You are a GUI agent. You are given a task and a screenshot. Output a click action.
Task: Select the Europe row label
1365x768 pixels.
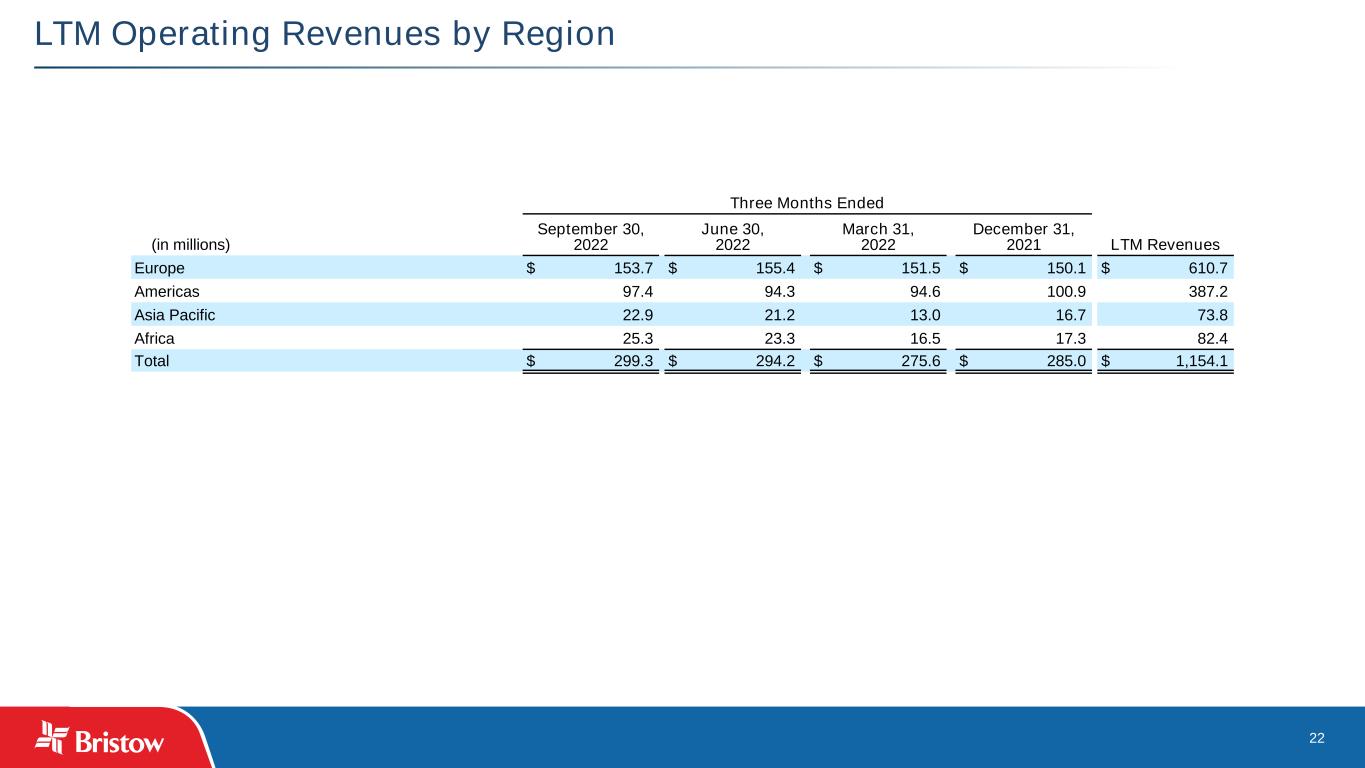point(159,268)
